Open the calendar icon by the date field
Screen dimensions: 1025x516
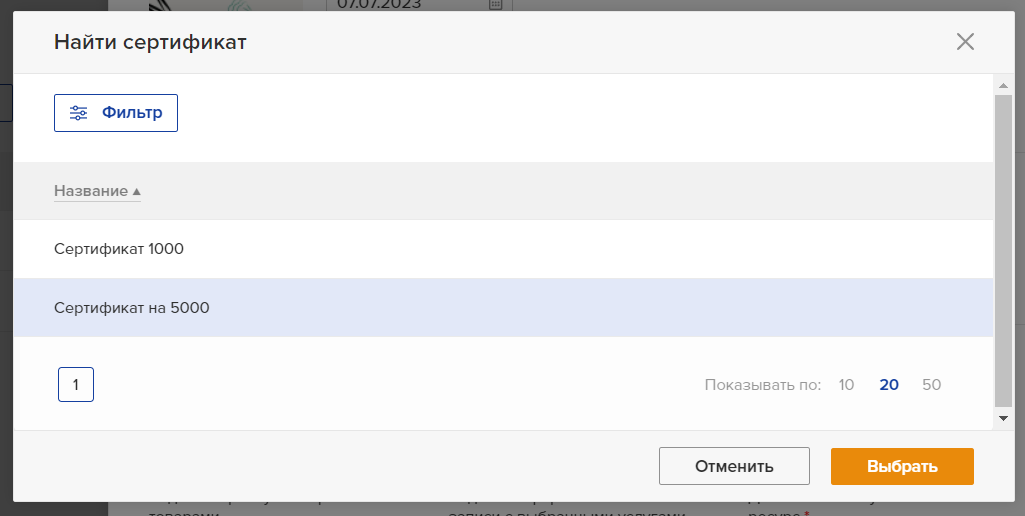click(496, 4)
